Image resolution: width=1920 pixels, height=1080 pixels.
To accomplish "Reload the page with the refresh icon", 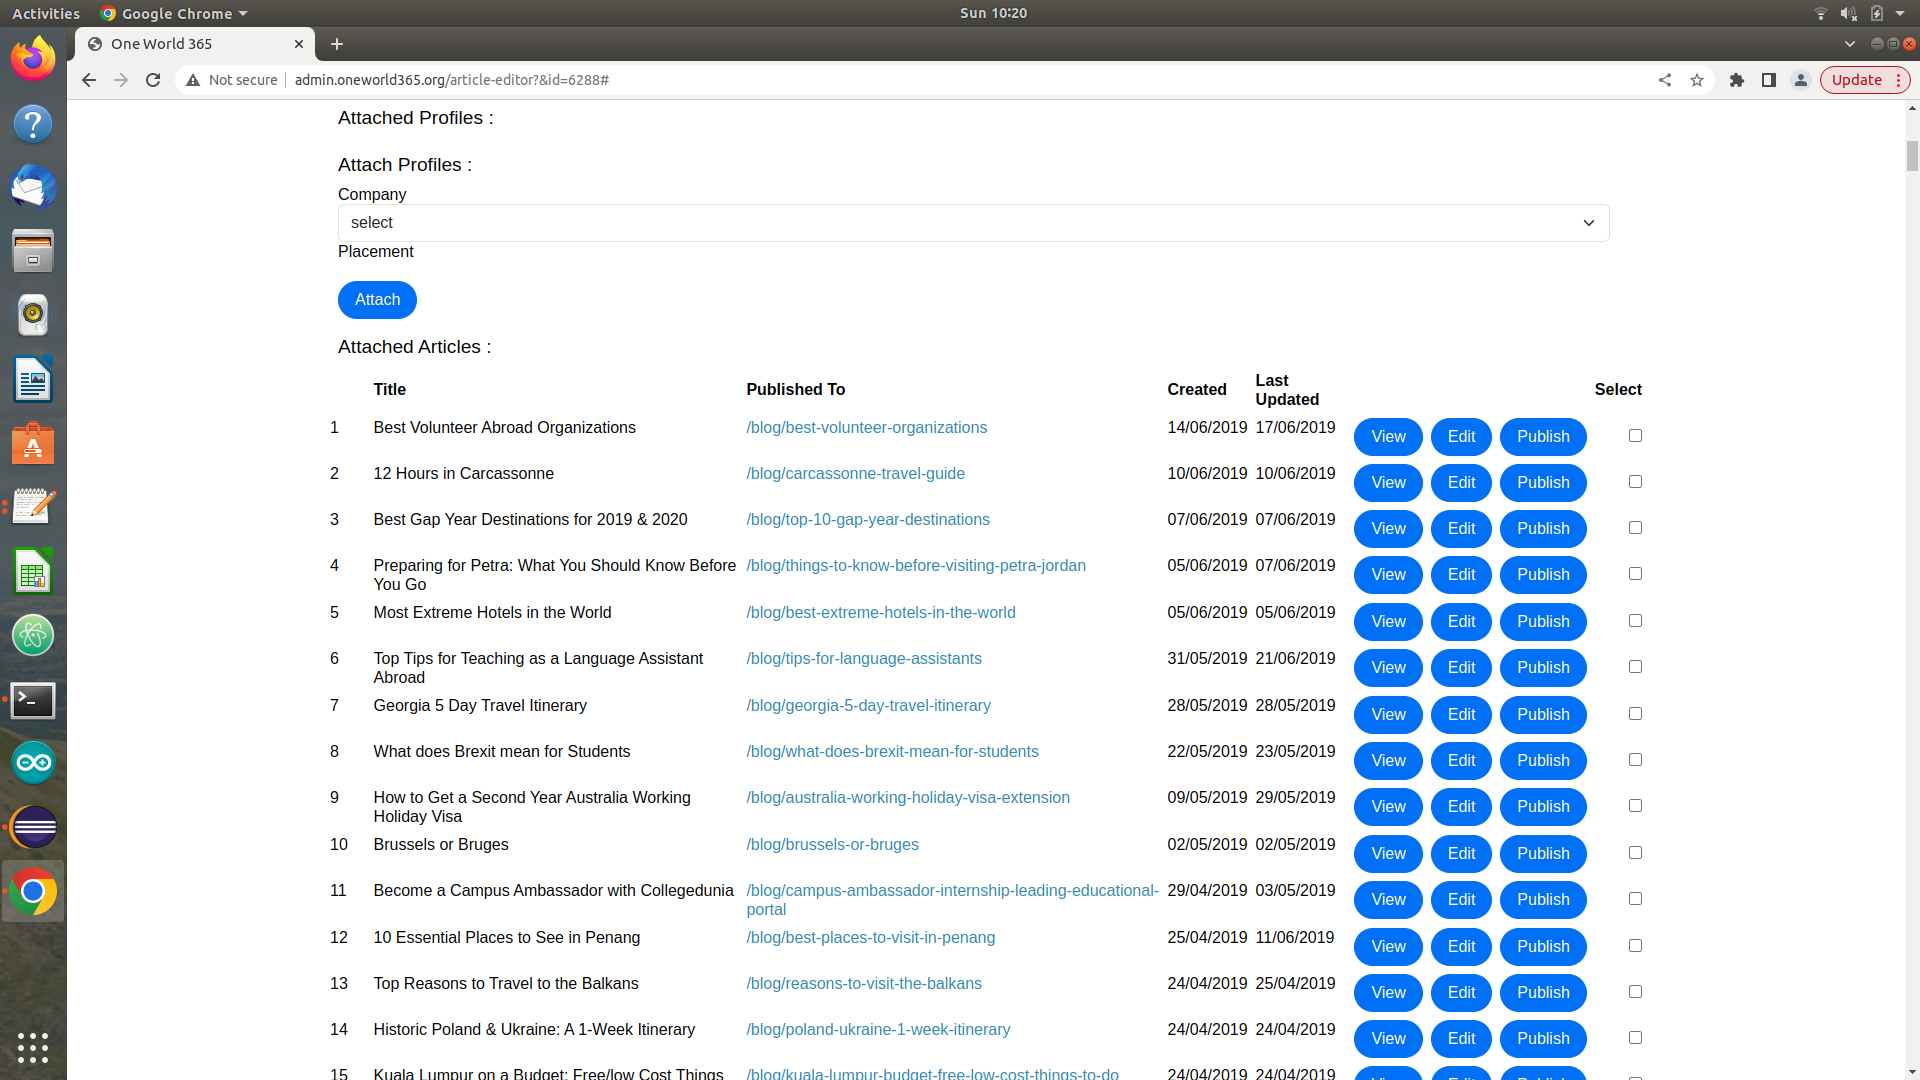I will [153, 80].
